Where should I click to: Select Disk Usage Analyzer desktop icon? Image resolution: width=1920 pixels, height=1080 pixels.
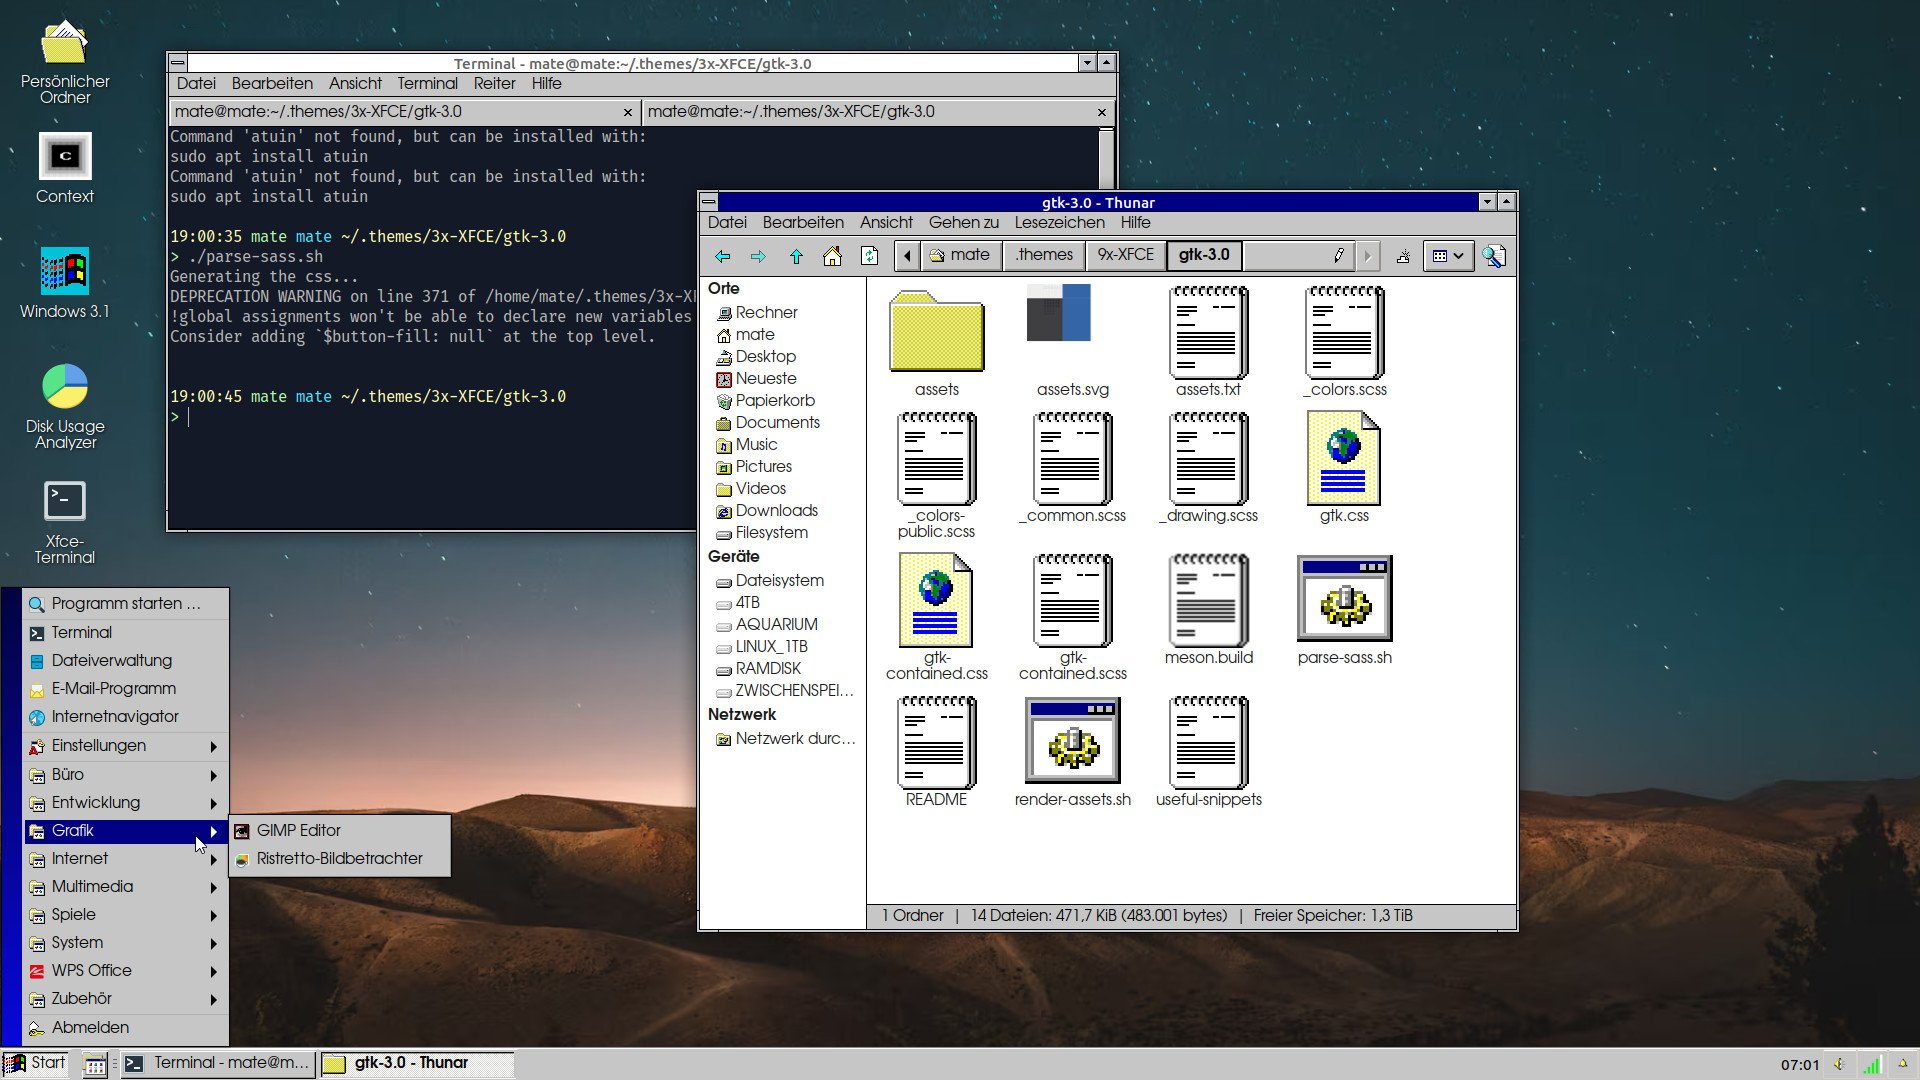(x=65, y=406)
